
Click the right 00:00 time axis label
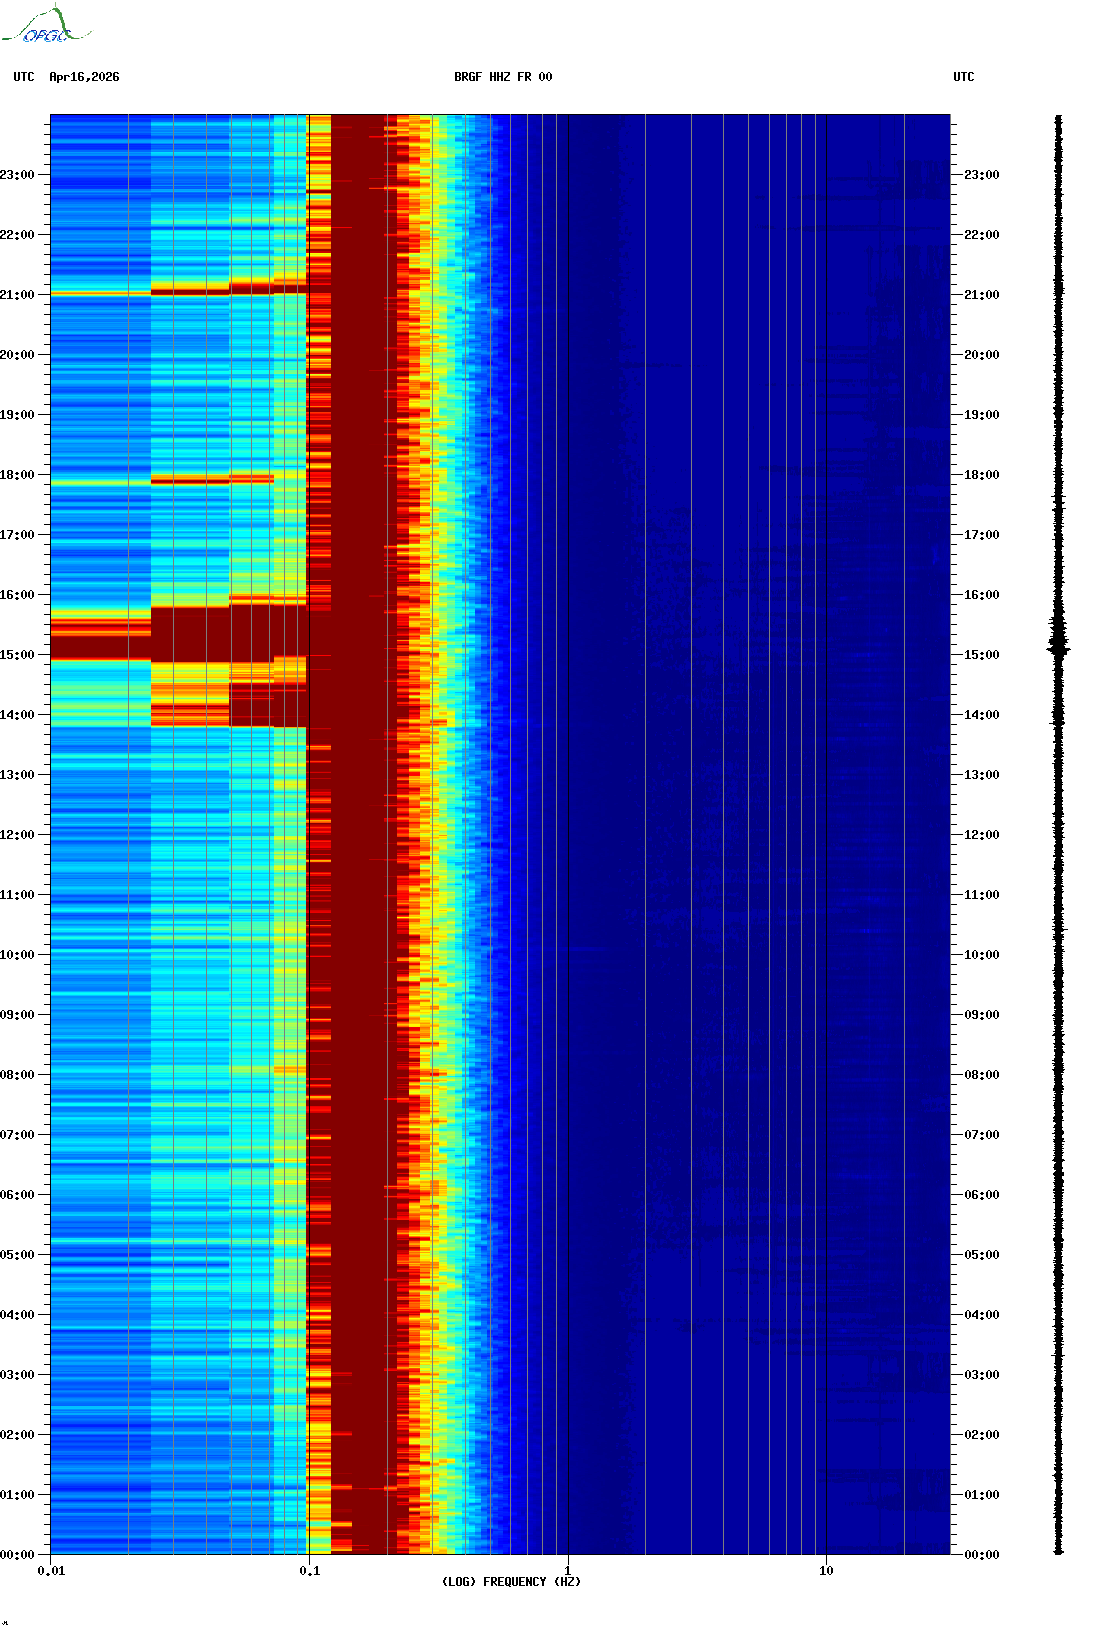pyautogui.click(x=982, y=1555)
